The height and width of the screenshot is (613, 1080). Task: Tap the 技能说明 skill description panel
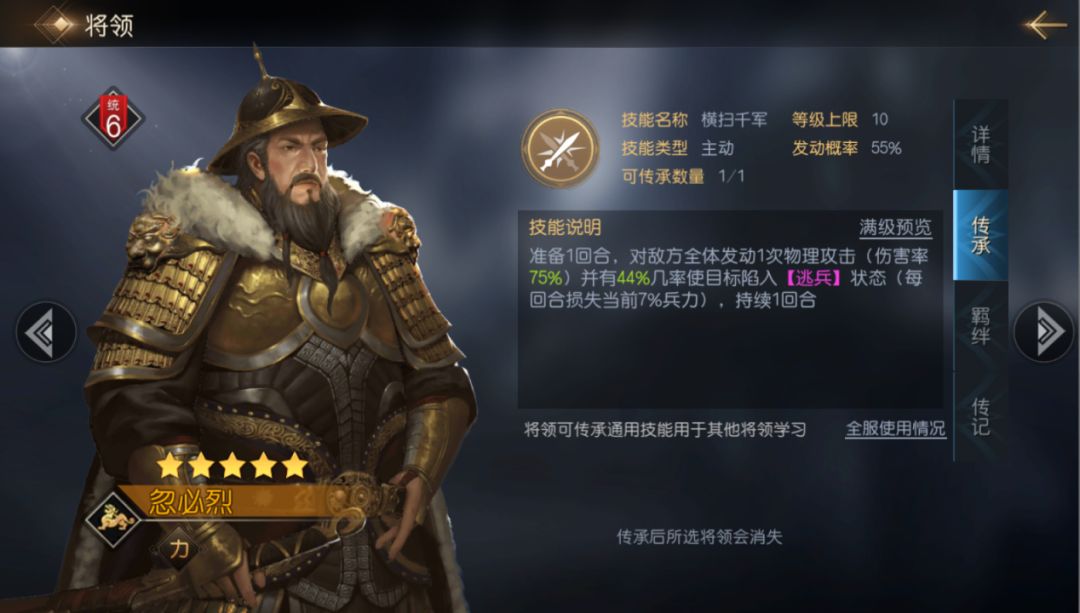pyautogui.click(x=730, y=310)
